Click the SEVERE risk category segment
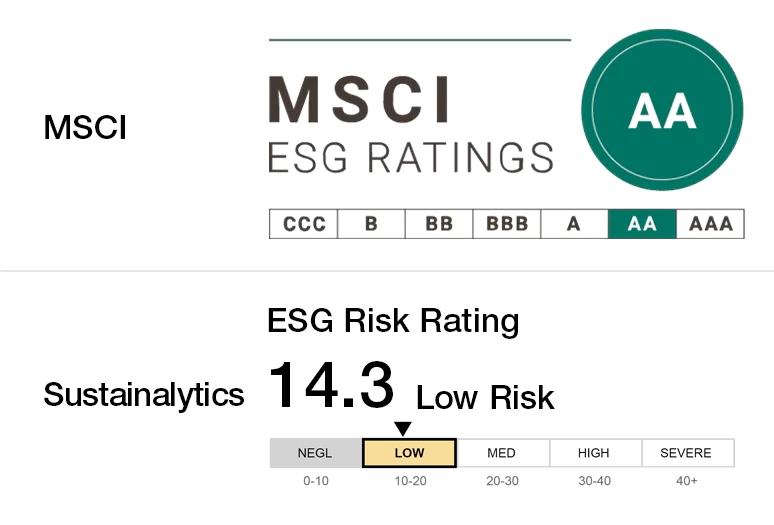 688,453
